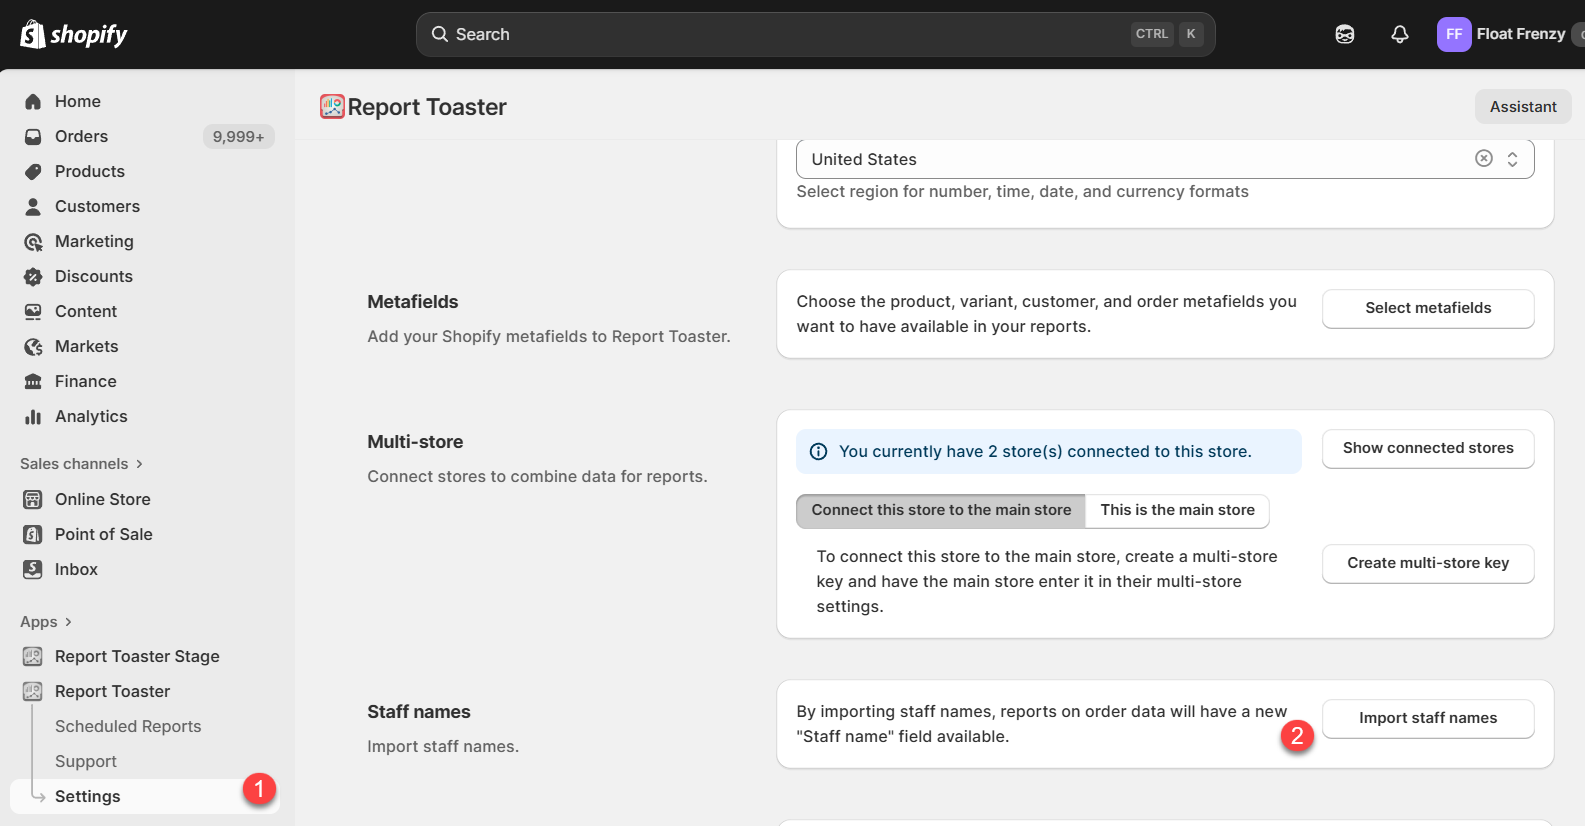Open the region dropdown arrows

1512,159
